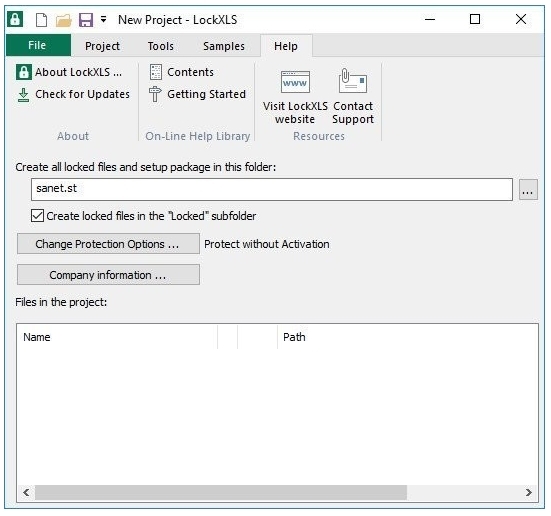Viewport: 551px width, 516px height.
Task: Save the project with the floppy disk icon
Action: pyautogui.click(x=86, y=20)
